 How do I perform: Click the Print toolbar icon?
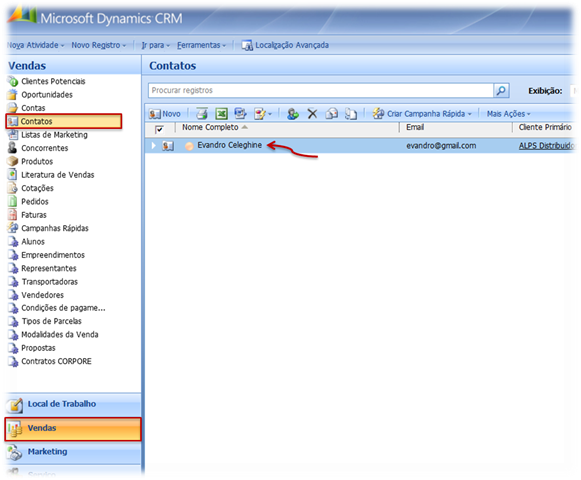[x=202, y=113]
